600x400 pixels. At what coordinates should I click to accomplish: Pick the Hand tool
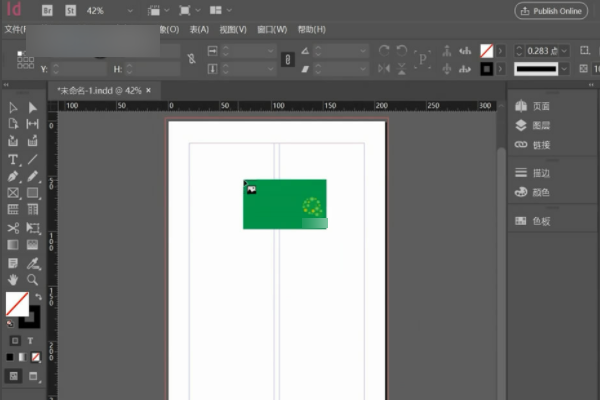coord(13,279)
